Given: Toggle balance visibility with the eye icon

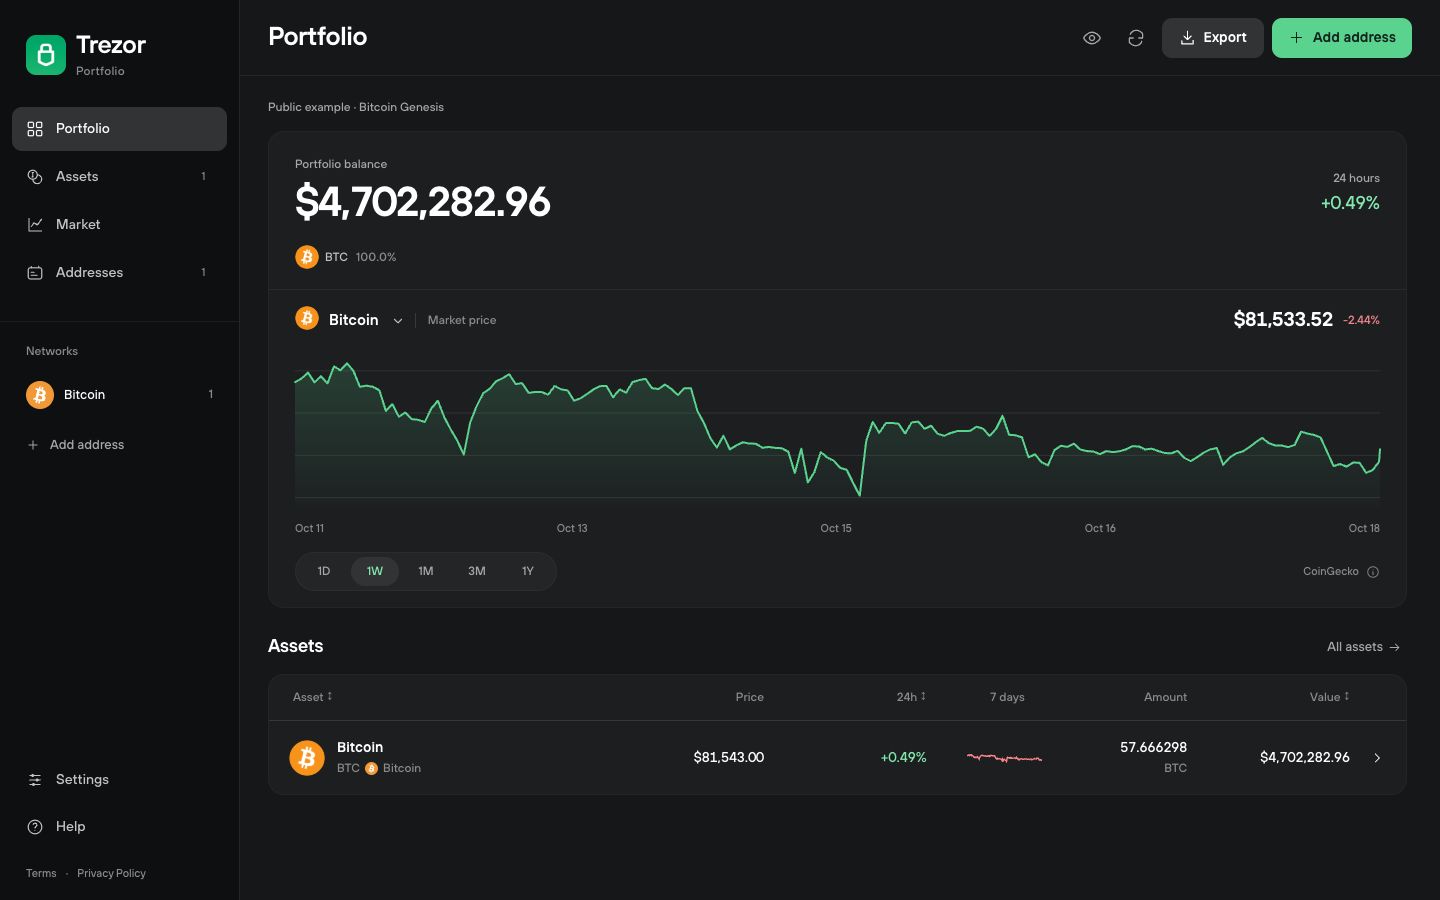Looking at the screenshot, I should pos(1092,38).
